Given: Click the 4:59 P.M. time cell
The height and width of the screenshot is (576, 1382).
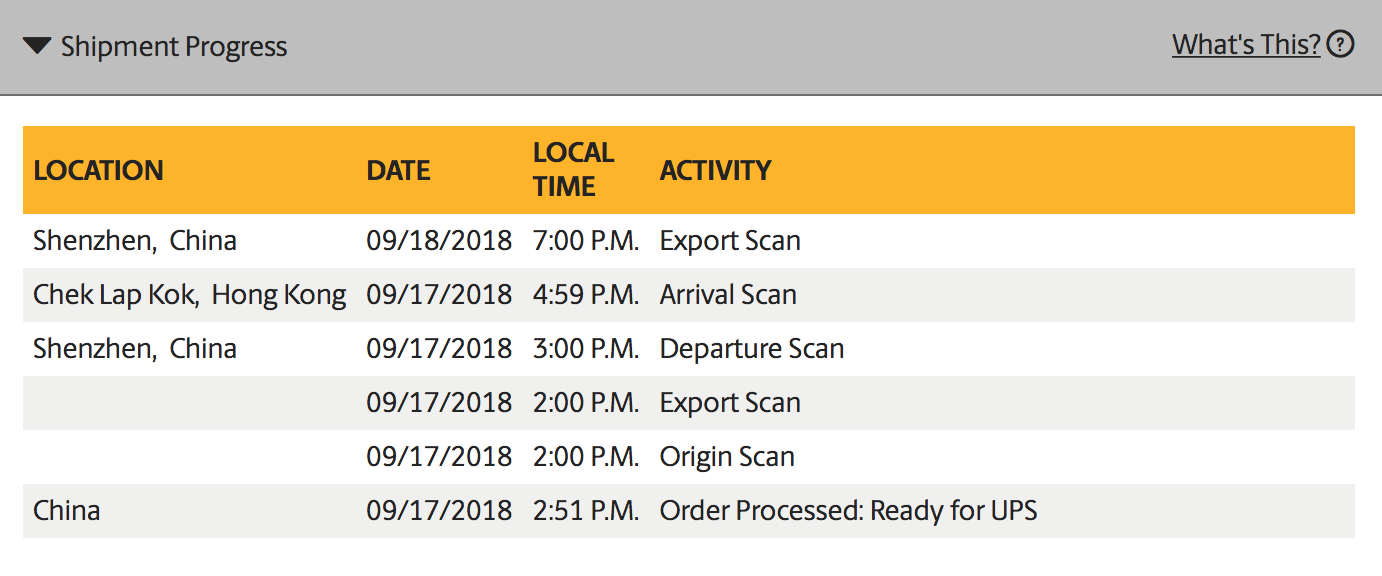Looking at the screenshot, I should pyautogui.click(x=586, y=295).
